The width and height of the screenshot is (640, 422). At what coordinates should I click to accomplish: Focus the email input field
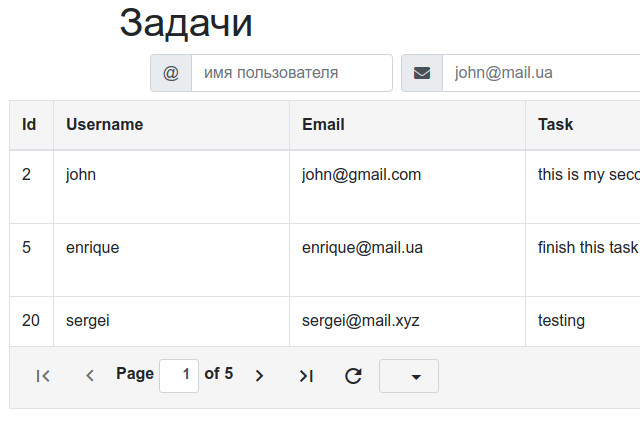[x=540, y=73]
